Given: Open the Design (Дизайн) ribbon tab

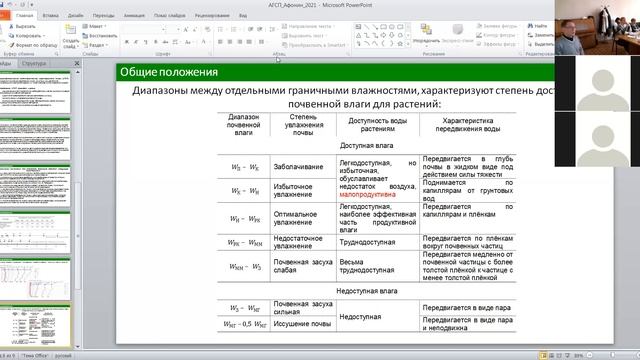Looking at the screenshot, I should point(76,16).
